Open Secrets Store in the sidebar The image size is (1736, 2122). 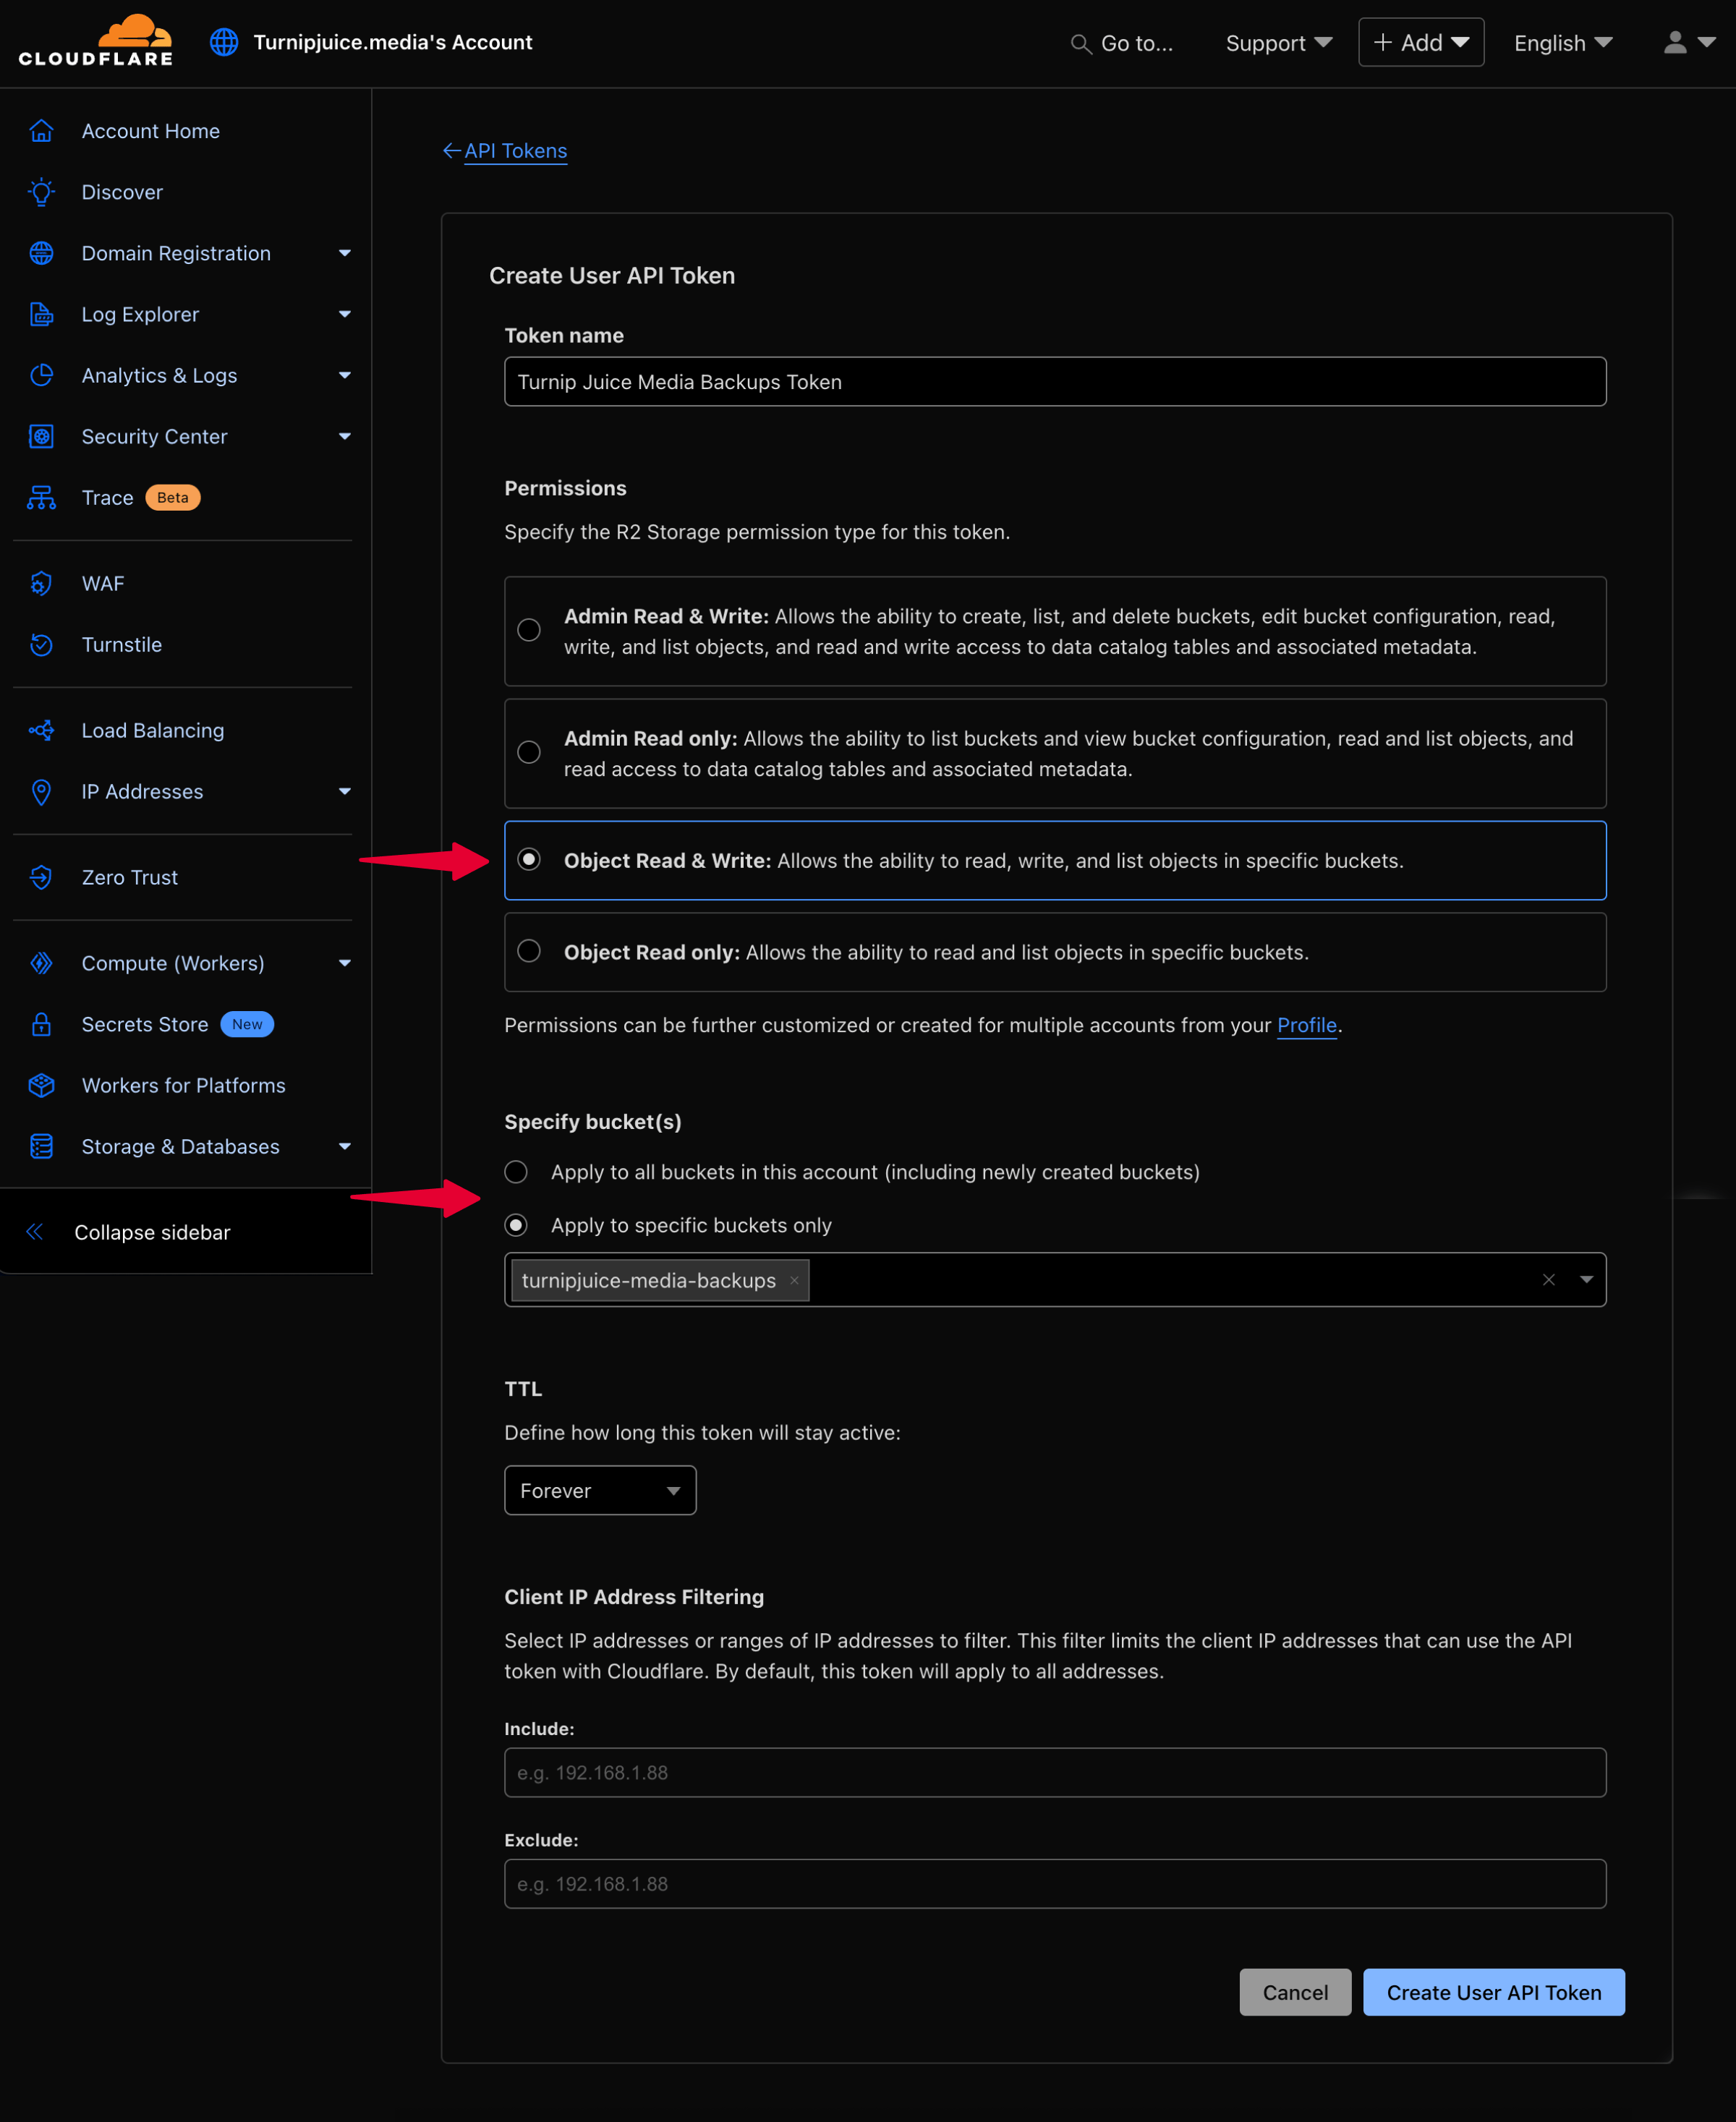pyautogui.click(x=144, y=1024)
